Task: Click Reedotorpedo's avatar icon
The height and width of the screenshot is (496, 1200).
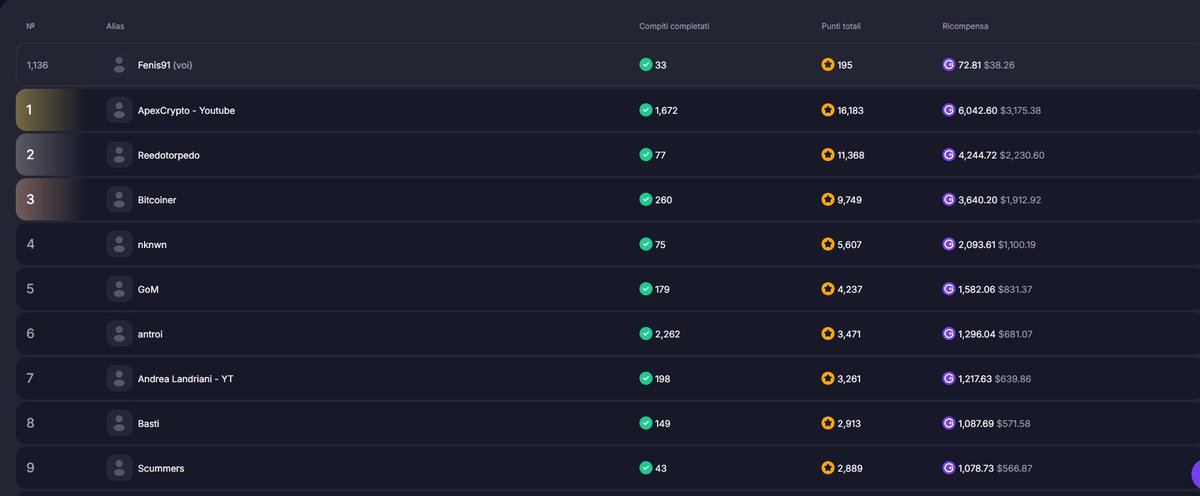Action: 120,155
